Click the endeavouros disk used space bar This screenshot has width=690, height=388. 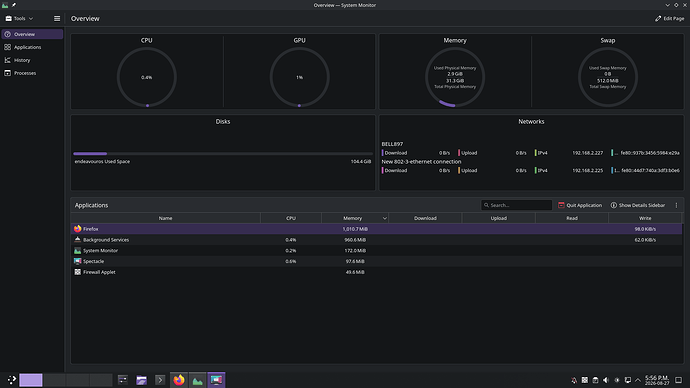click(223, 154)
